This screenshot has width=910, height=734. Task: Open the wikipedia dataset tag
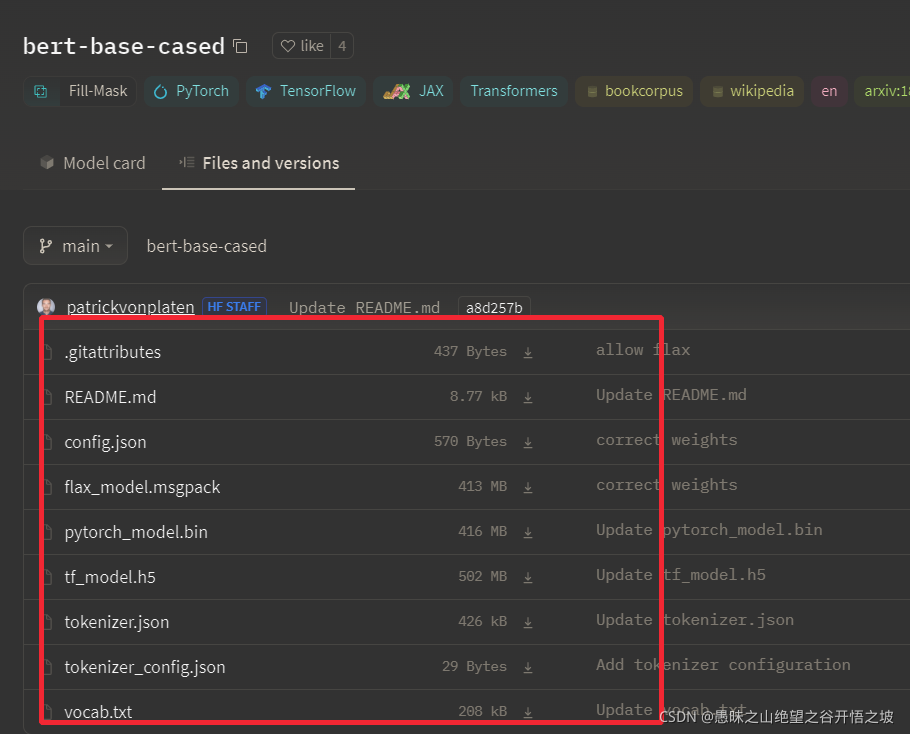[752, 91]
